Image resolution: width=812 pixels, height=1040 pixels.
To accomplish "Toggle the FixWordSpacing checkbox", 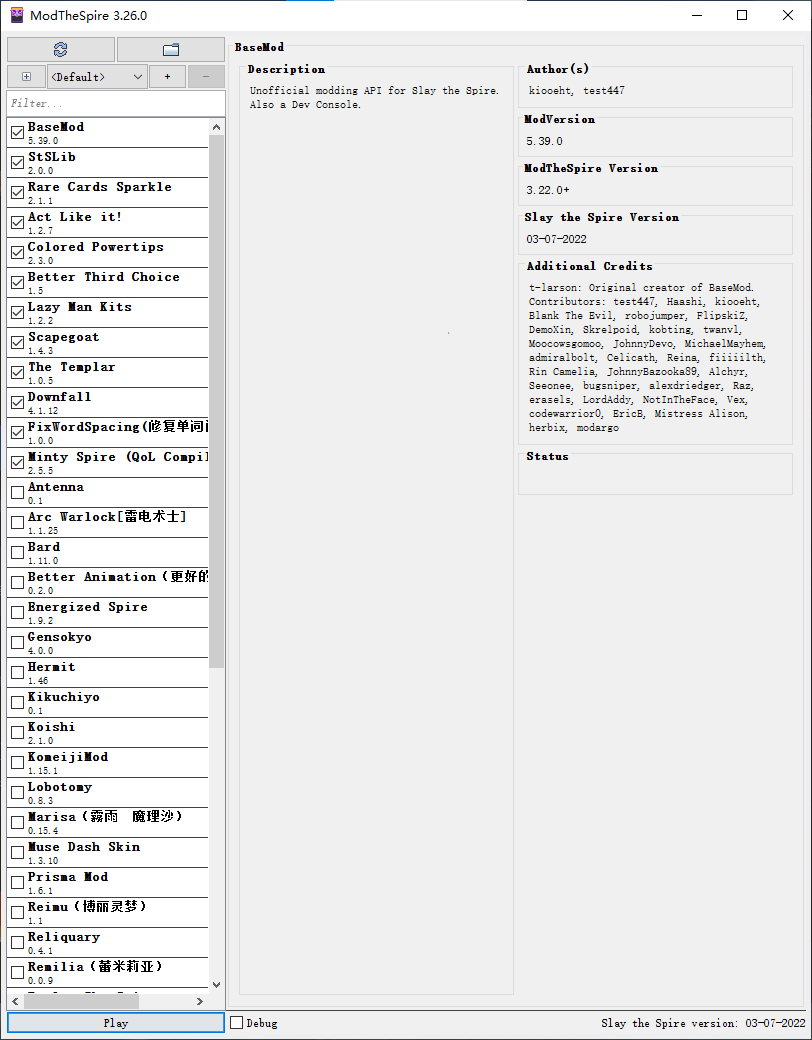I will pyautogui.click(x=18, y=433).
